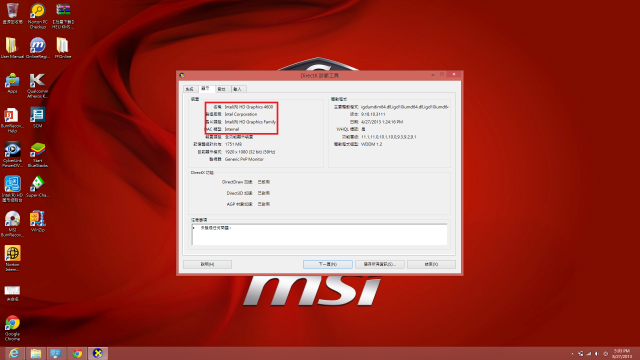640x360 pixels.
Task: Switch to Chrome in the taskbar
Action: 77,353
